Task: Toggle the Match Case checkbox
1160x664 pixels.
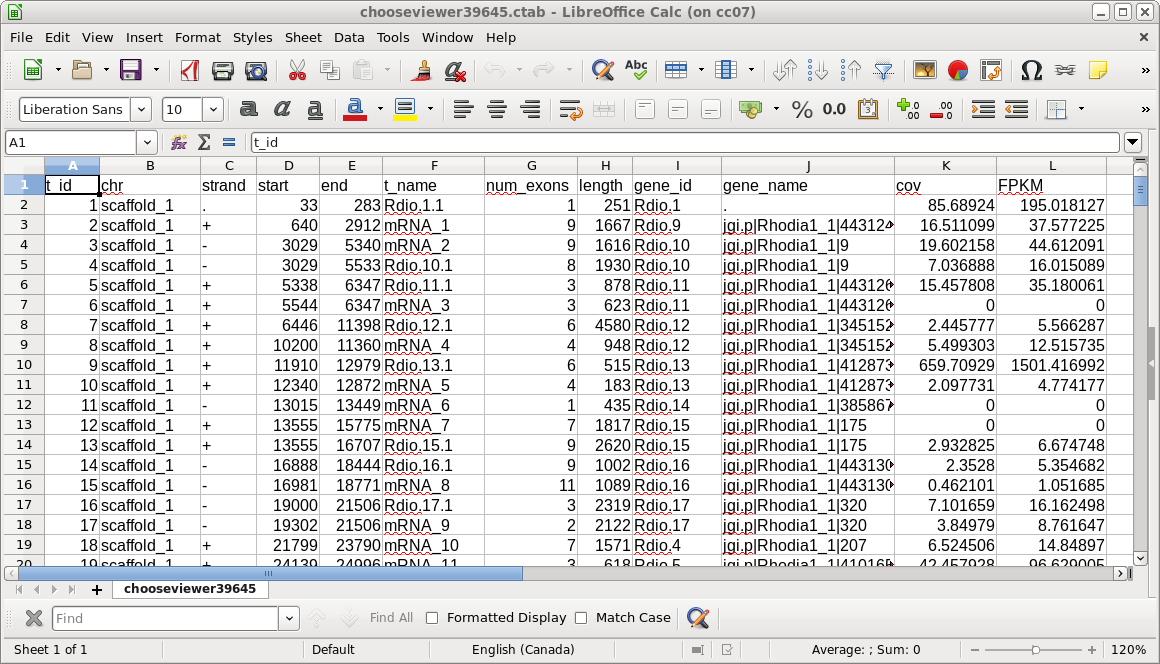Action: (581, 618)
